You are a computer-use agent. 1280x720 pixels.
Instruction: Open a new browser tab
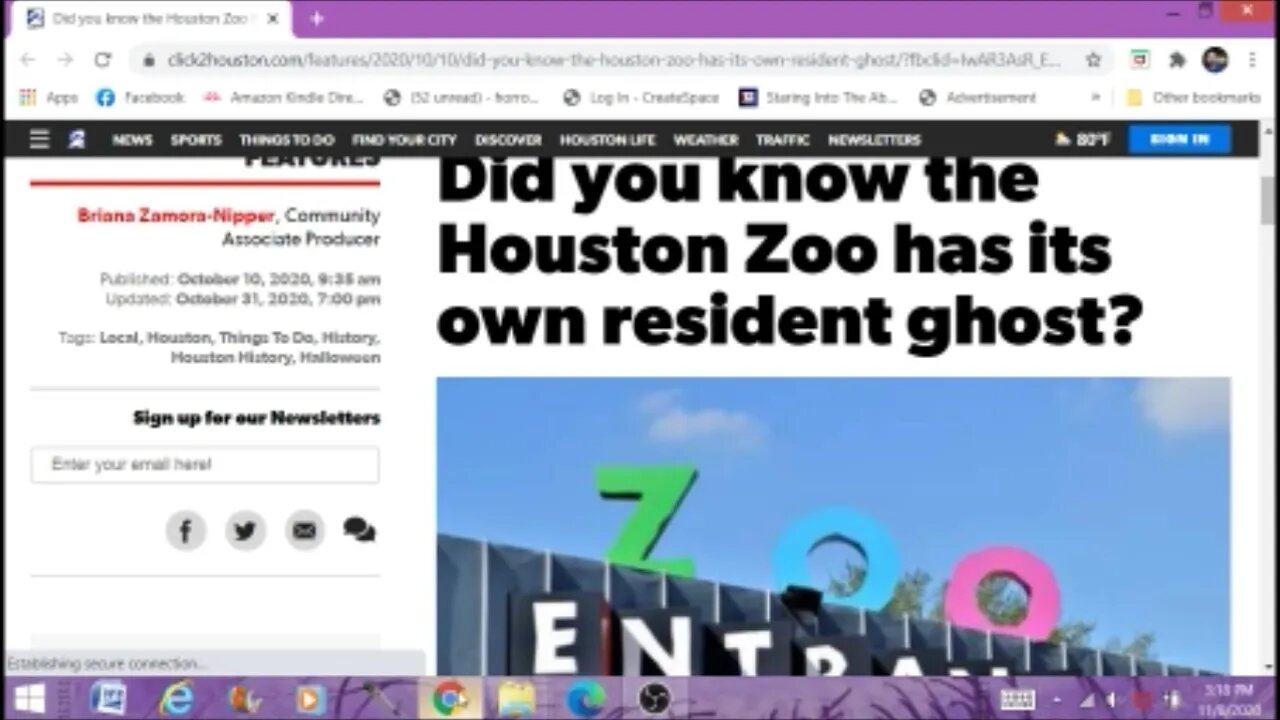(316, 19)
